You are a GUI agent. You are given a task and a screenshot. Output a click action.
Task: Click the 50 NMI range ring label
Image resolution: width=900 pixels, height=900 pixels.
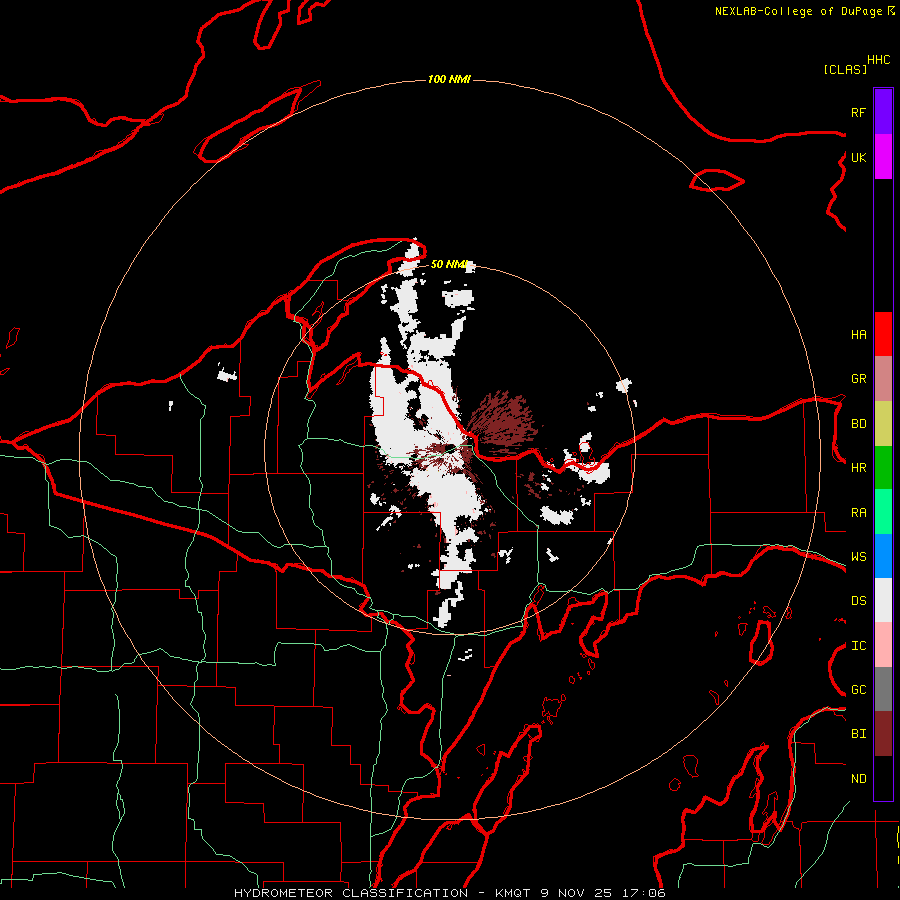(449, 264)
